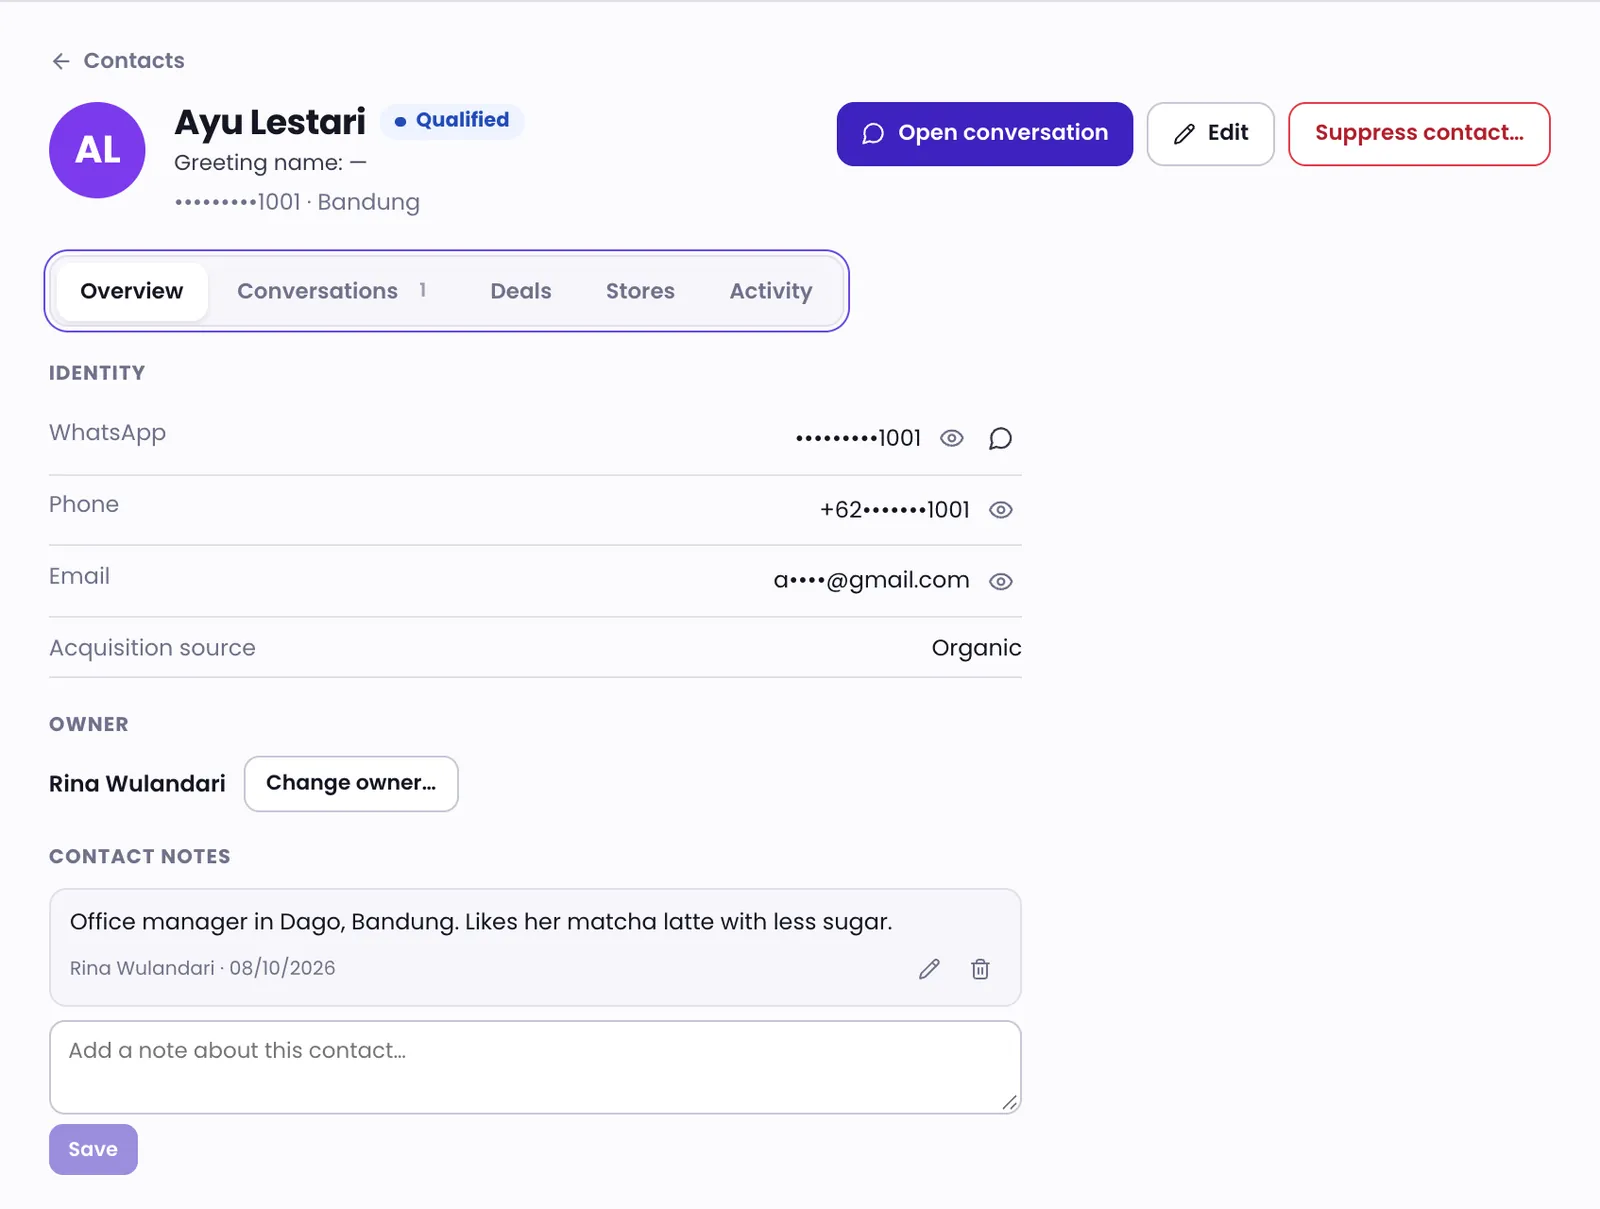Click the Change owner button
Image resolution: width=1600 pixels, height=1209 pixels.
click(x=351, y=783)
